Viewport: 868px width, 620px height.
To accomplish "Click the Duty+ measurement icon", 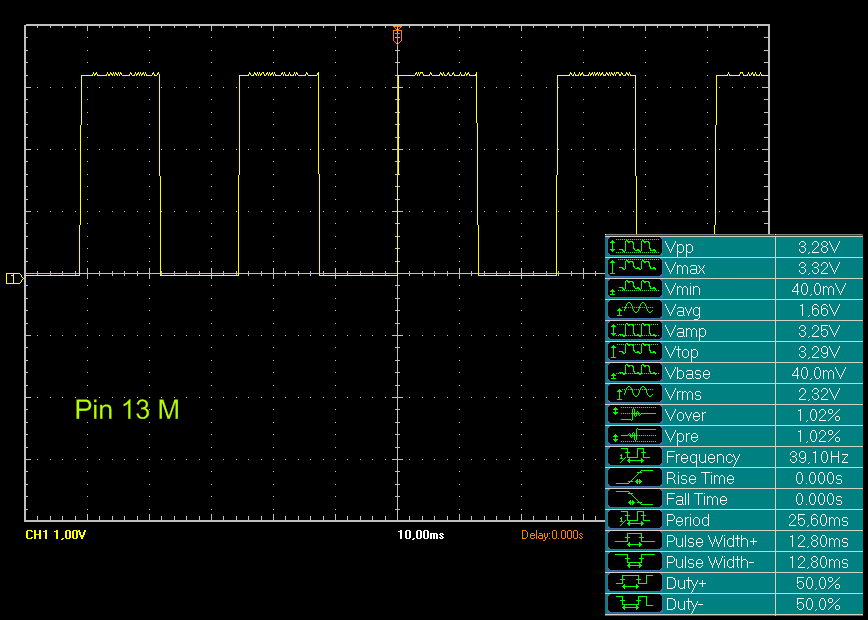I will pyautogui.click(x=634, y=583).
